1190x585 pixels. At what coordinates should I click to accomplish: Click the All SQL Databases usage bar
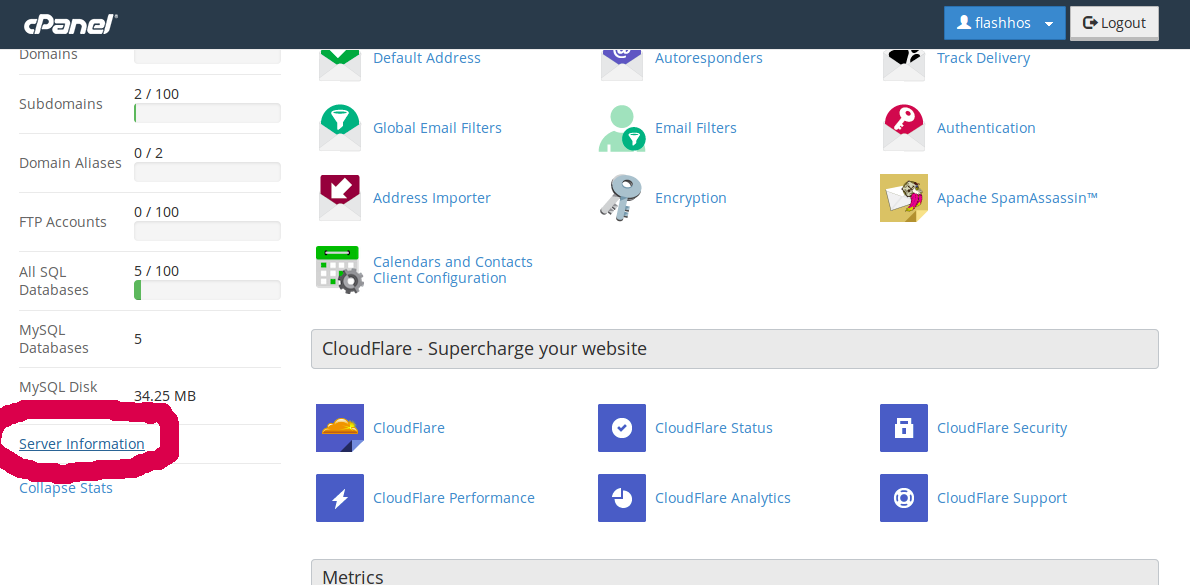coord(207,290)
